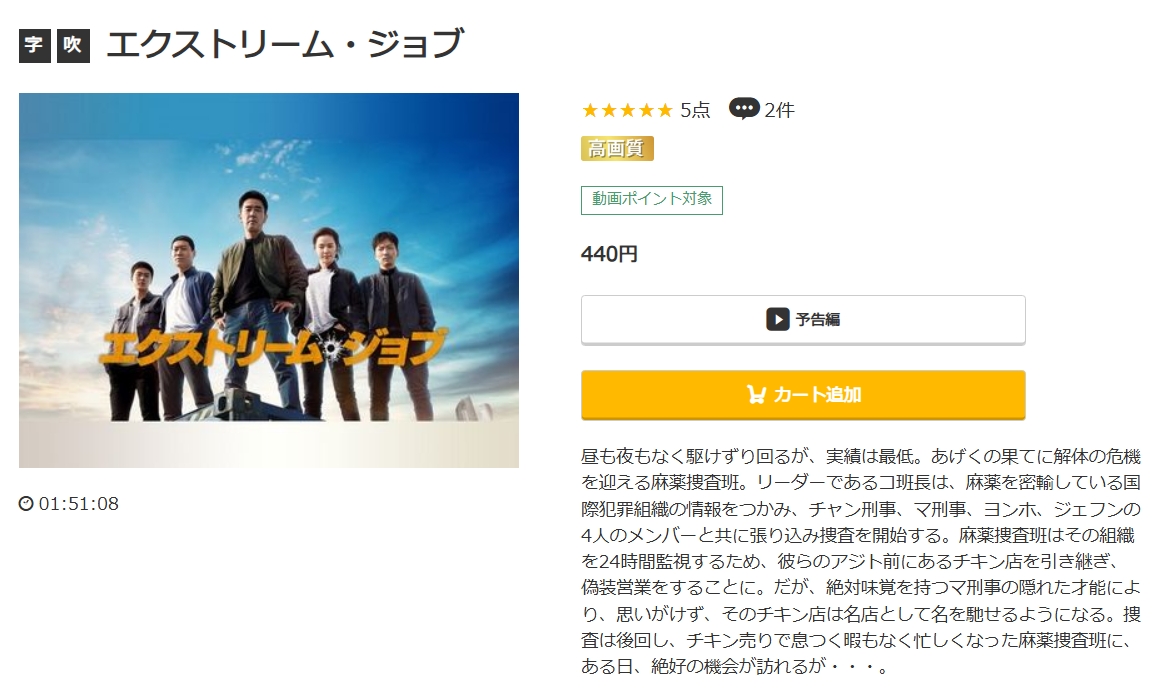1162x696 pixels.
Task: Open the 予告編 trailer
Action: point(803,319)
